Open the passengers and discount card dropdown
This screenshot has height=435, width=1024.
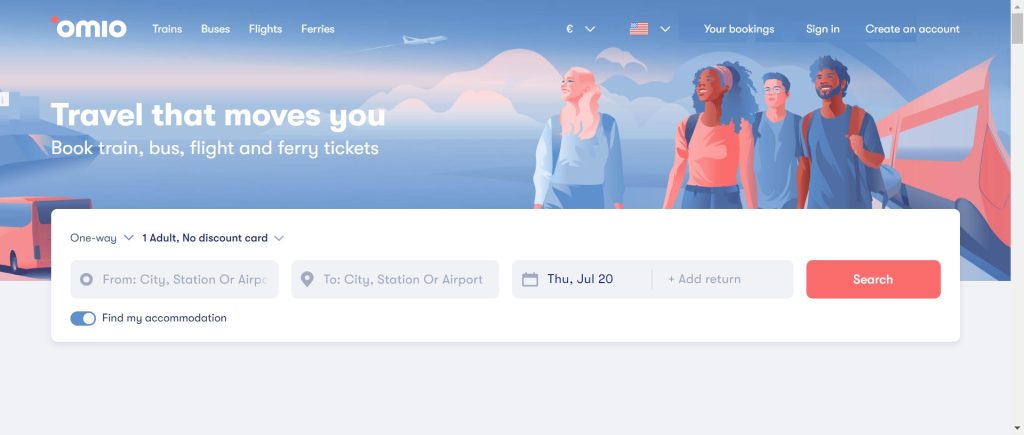[x=213, y=238]
